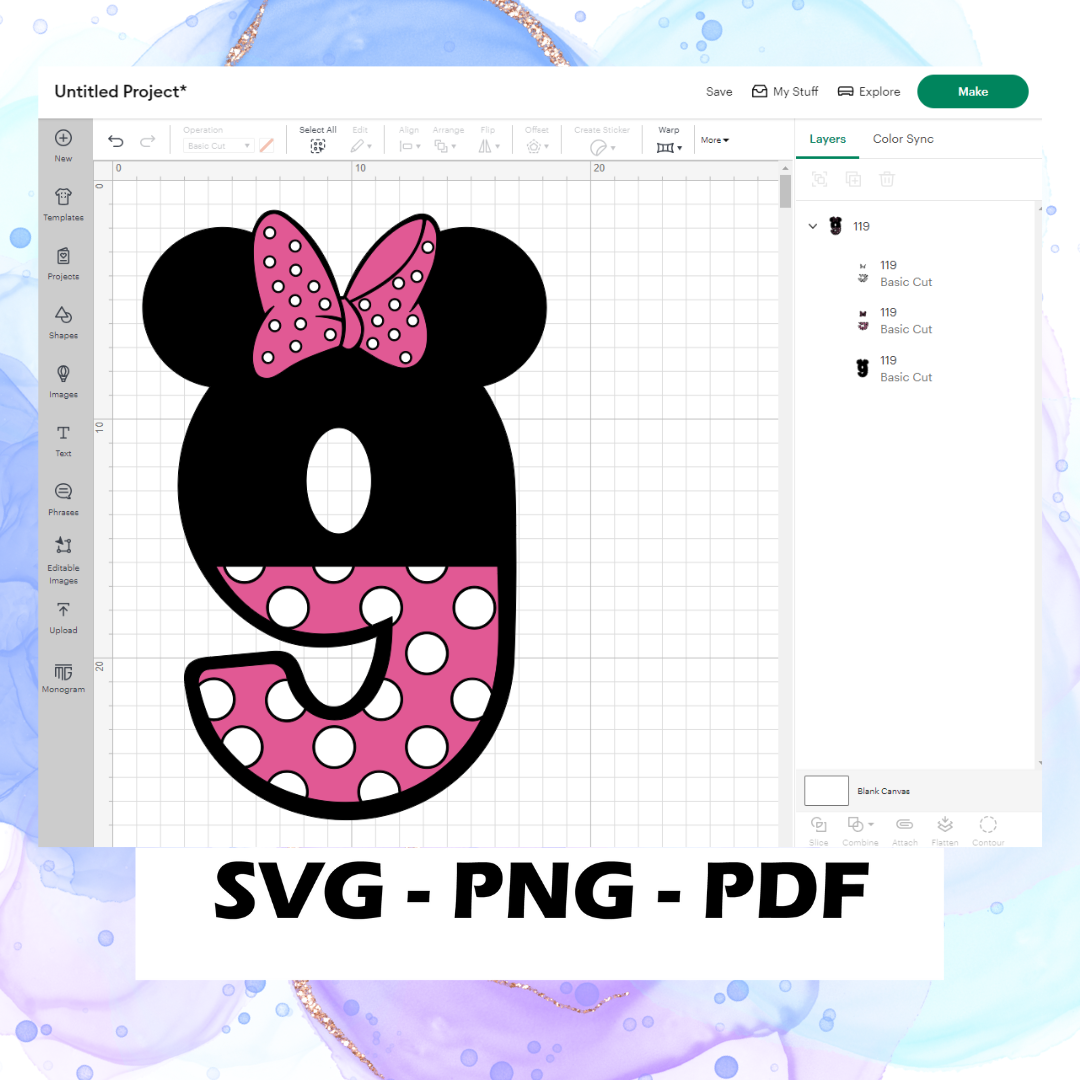Undo the last action
Image resolution: width=1080 pixels, height=1080 pixels.
116,141
